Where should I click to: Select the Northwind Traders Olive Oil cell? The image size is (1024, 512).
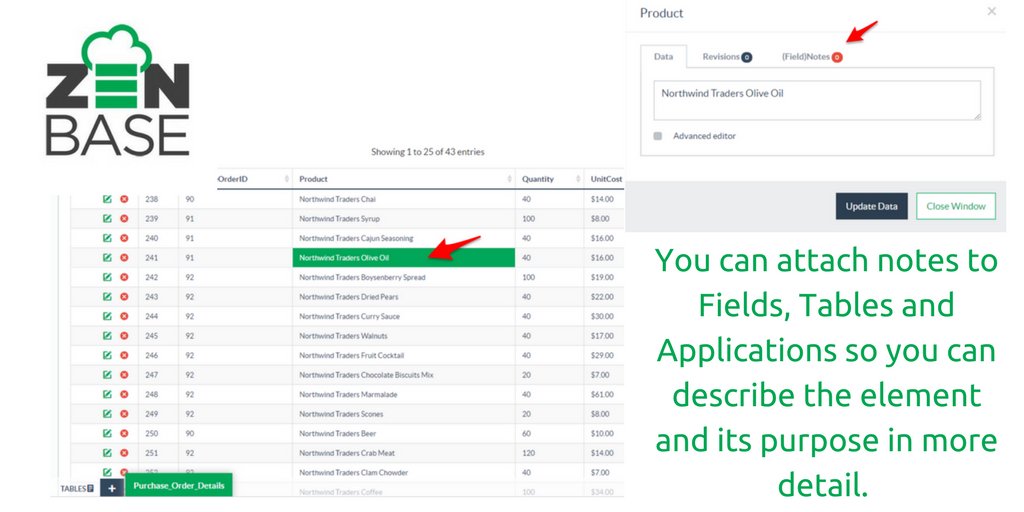(404, 258)
